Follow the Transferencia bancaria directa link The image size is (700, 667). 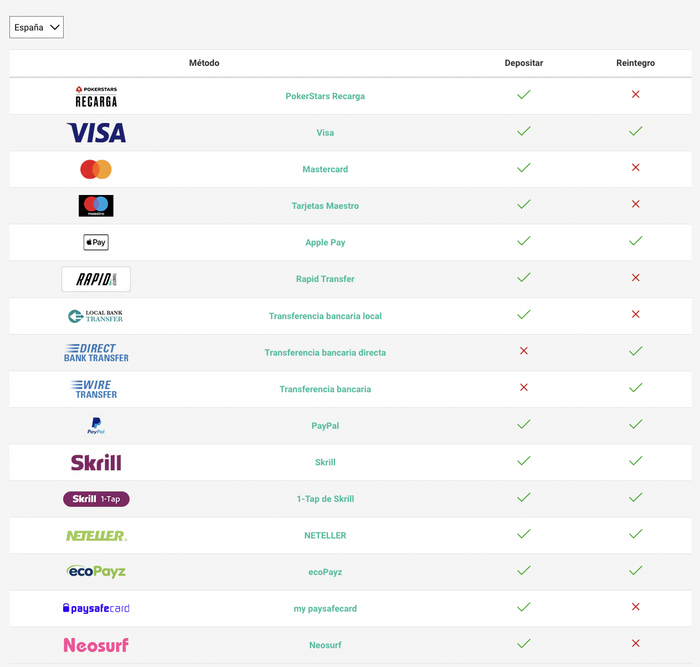point(325,352)
